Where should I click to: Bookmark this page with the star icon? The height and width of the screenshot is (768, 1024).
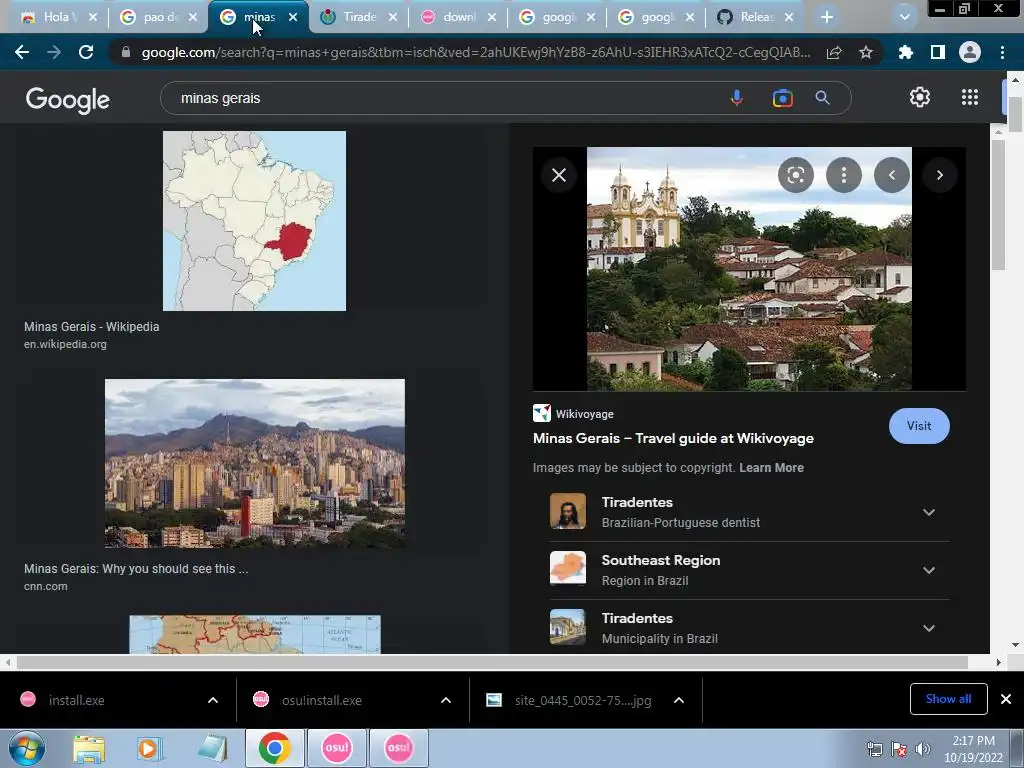[866, 52]
